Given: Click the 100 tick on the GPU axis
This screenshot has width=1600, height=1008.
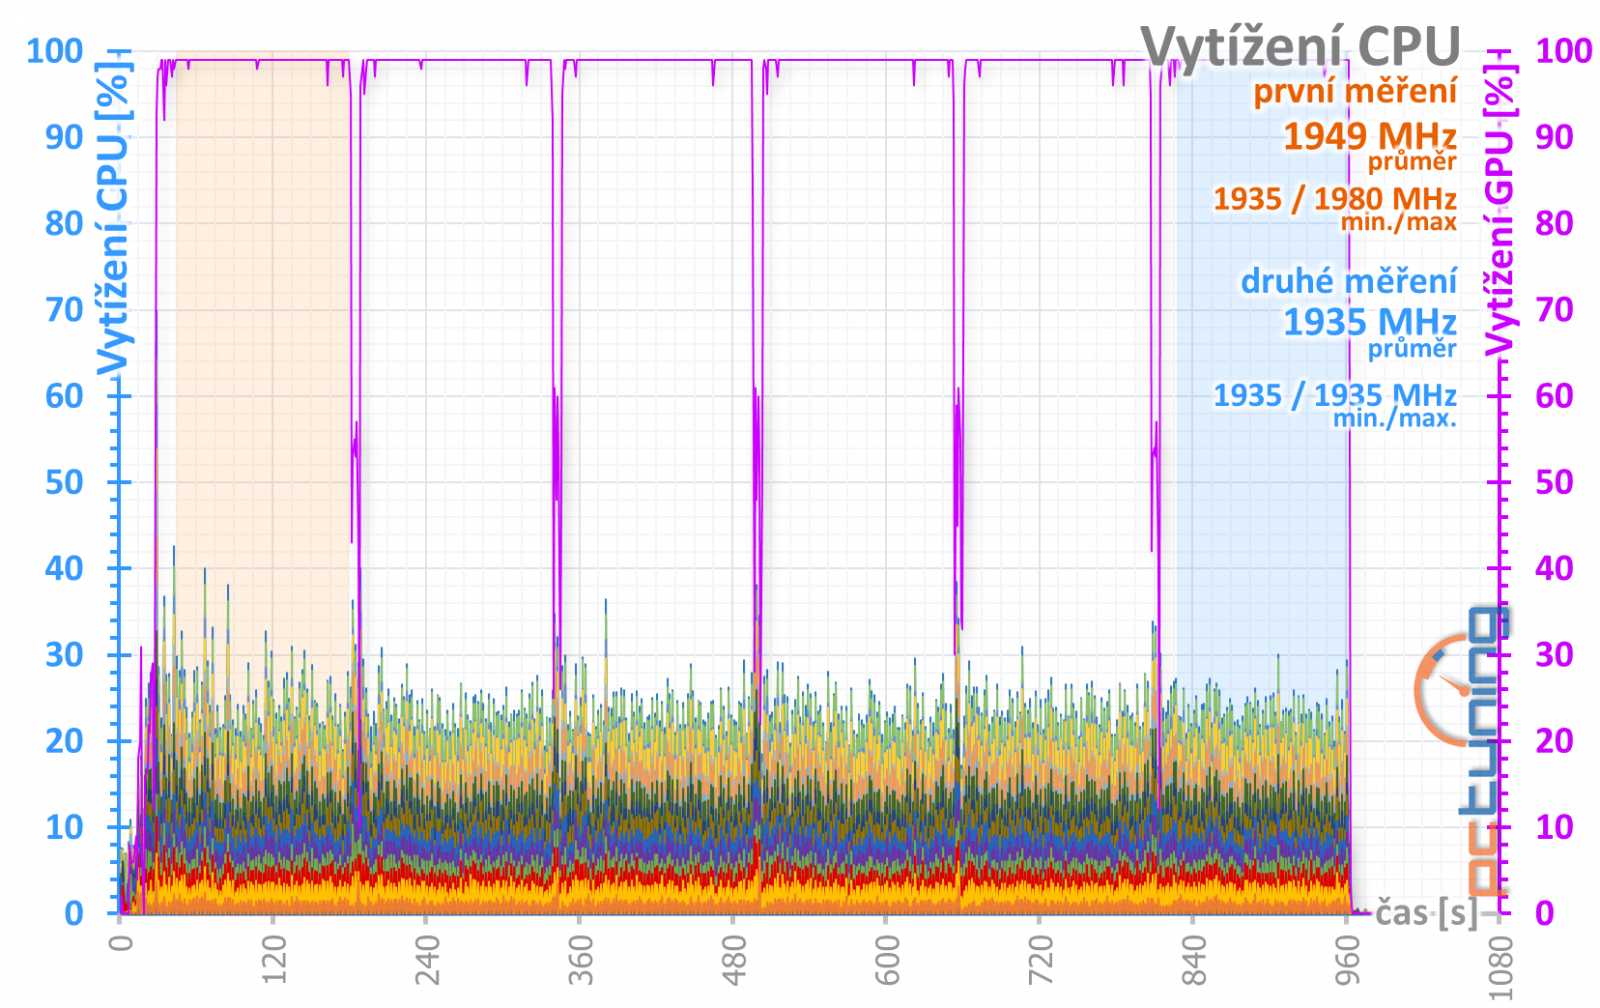Looking at the screenshot, I should [x=1563, y=51].
